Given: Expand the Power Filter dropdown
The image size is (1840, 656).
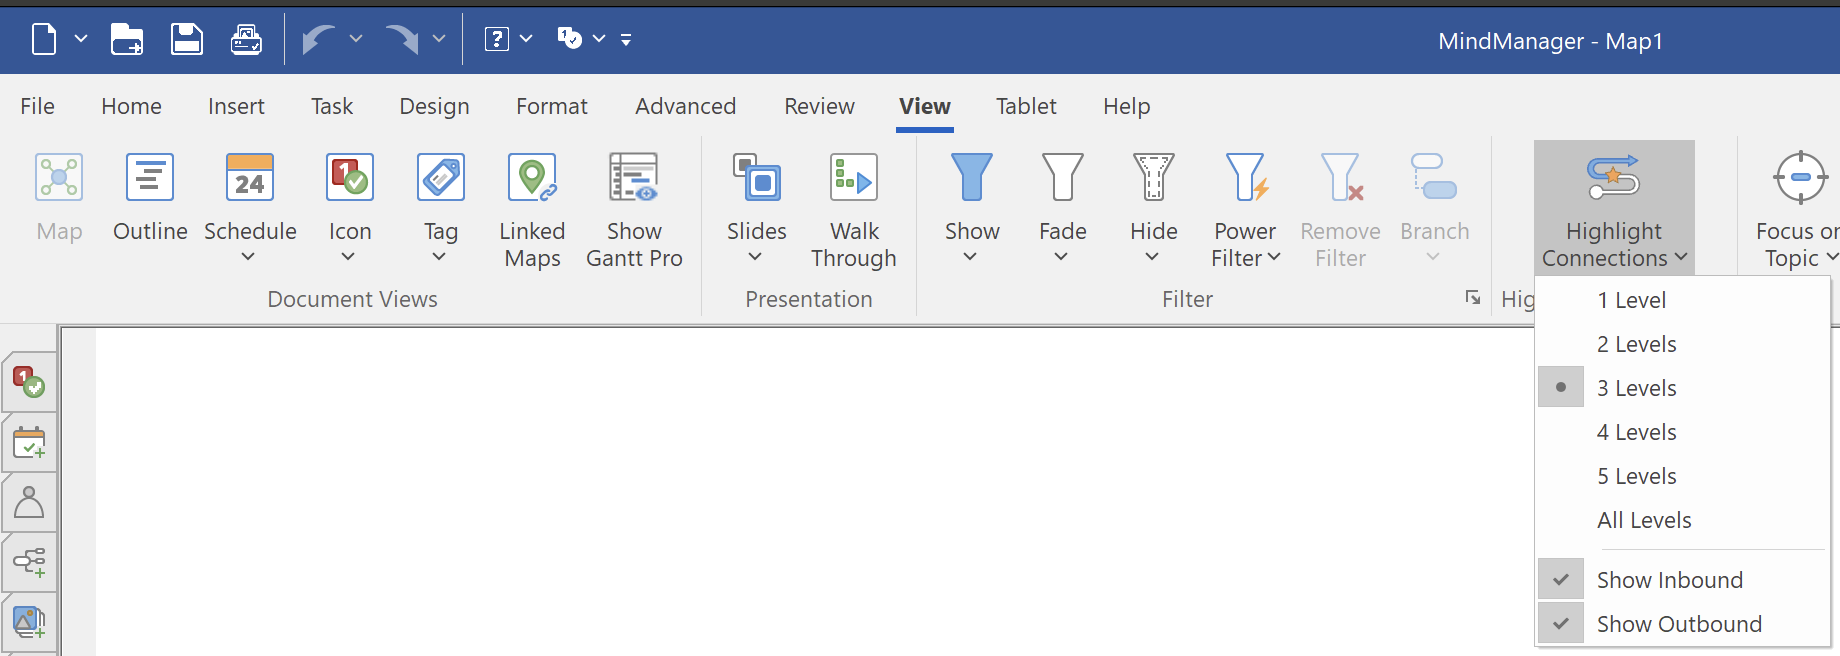Looking at the screenshot, I should 1245,258.
